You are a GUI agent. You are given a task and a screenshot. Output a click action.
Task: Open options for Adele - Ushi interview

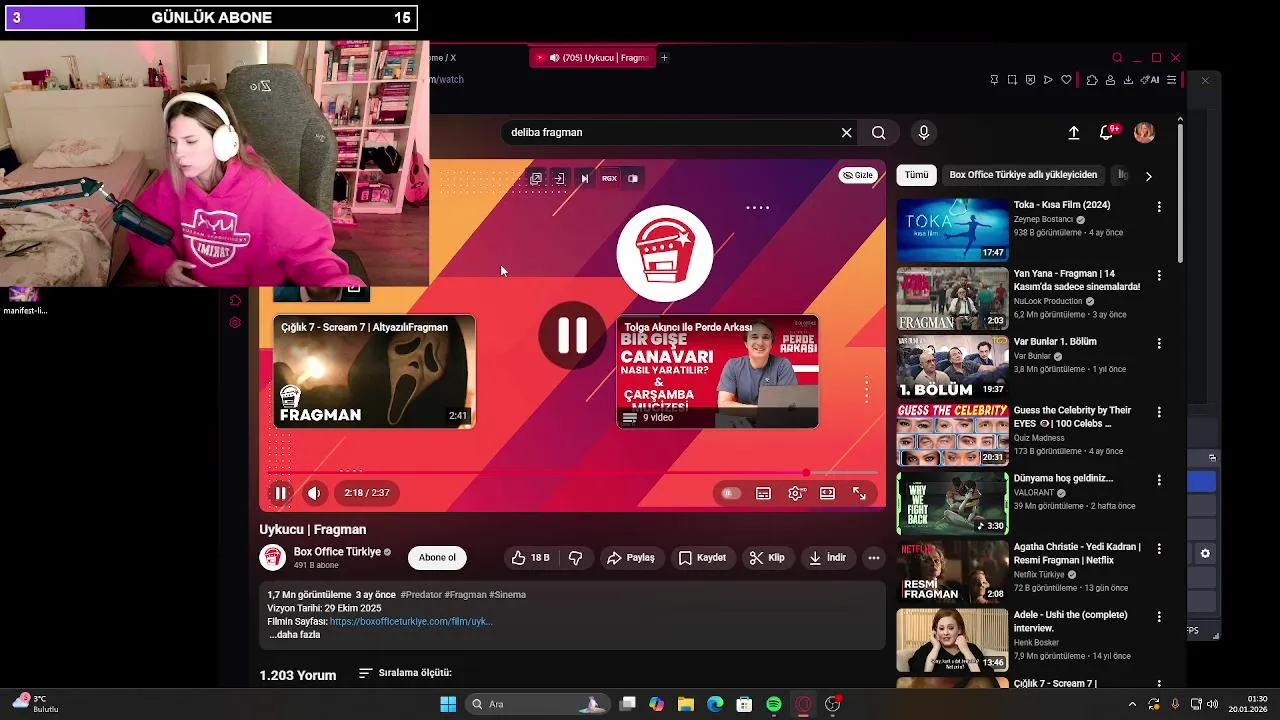pyautogui.click(x=1159, y=617)
